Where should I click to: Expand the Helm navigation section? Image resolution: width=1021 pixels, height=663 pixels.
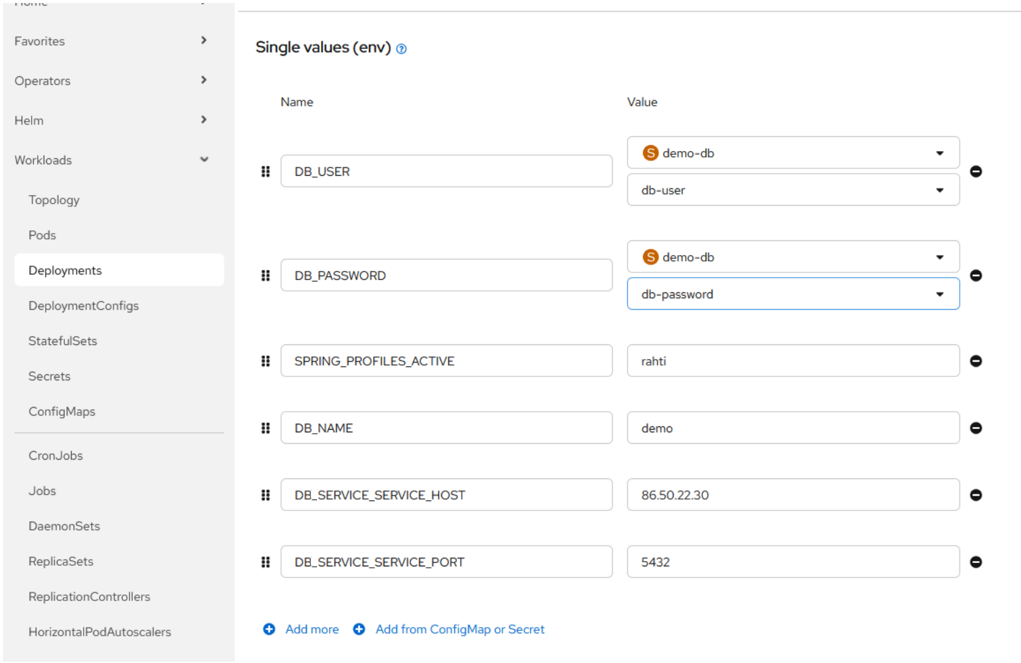coord(110,120)
